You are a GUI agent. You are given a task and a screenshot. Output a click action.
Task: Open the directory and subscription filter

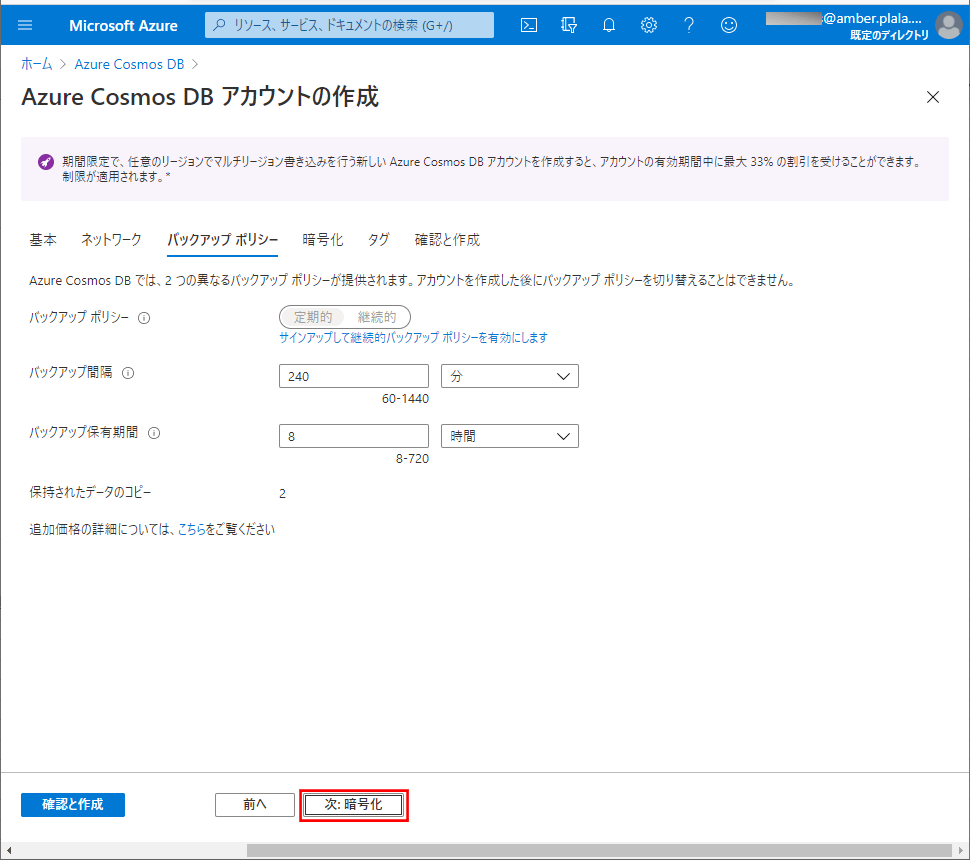pos(569,25)
